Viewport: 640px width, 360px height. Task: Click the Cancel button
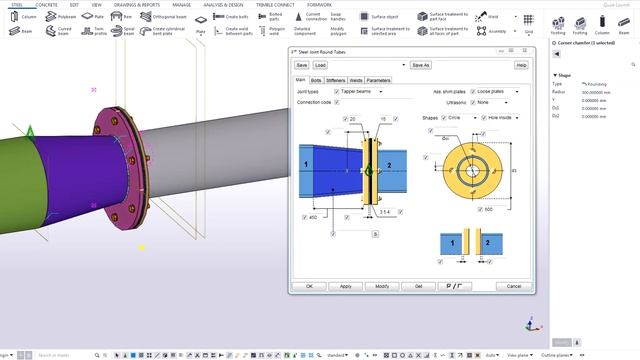[514, 287]
